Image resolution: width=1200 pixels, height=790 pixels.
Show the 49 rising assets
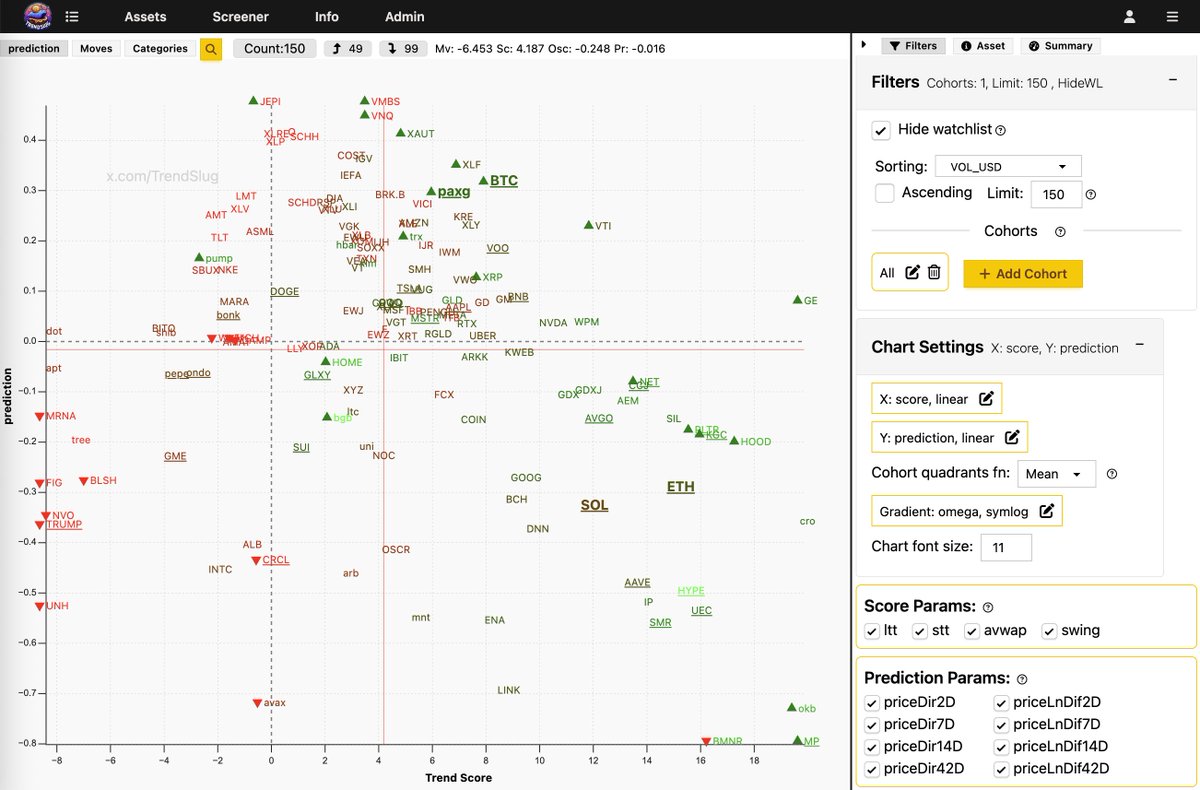(347, 48)
